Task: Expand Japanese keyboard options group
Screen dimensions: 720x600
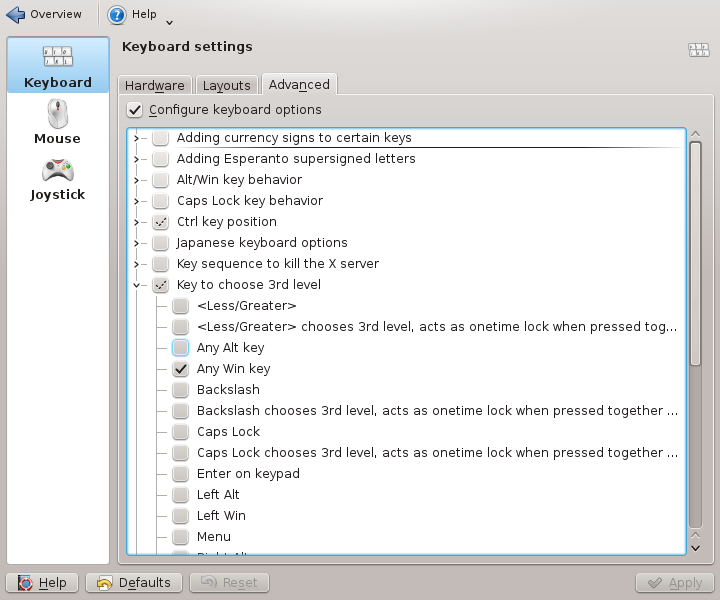Action: pos(136,243)
